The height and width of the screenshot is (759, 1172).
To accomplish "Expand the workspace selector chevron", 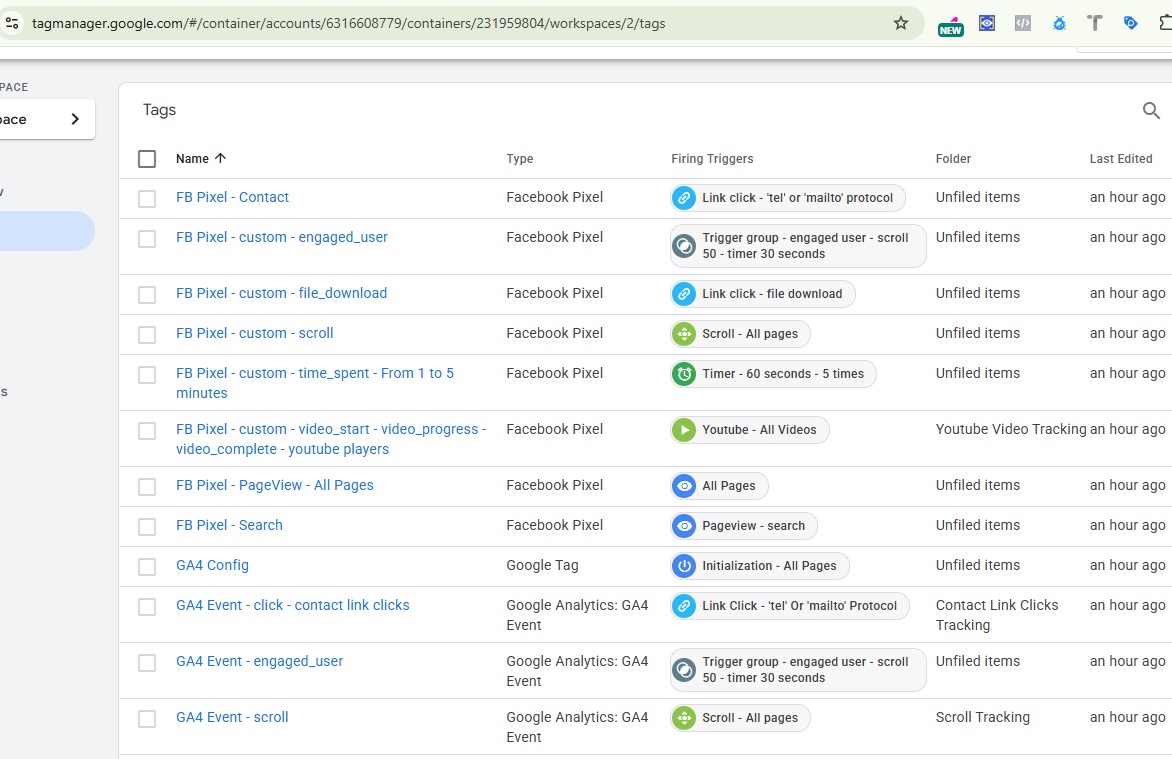I will (75, 119).
